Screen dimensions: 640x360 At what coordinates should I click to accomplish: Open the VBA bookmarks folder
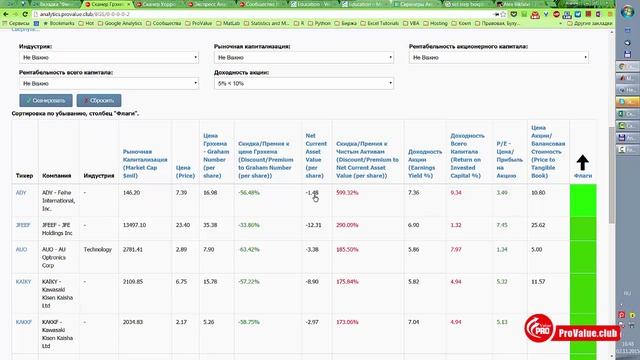click(411, 23)
